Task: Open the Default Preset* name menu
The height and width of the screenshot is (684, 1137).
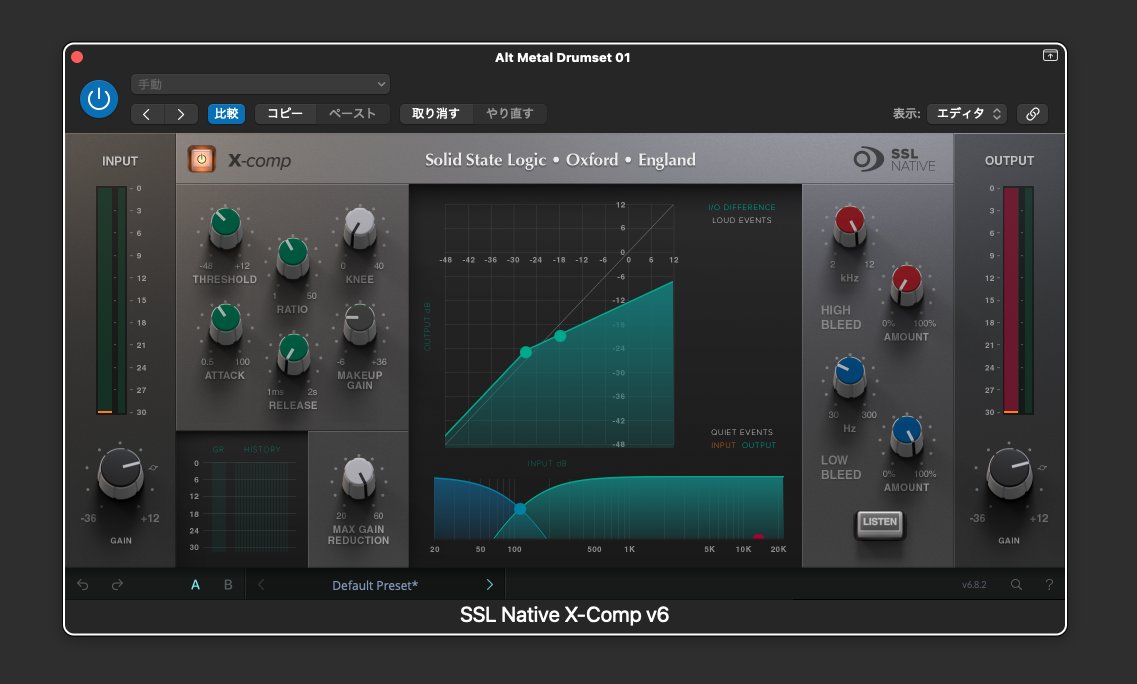Action: tap(375, 585)
